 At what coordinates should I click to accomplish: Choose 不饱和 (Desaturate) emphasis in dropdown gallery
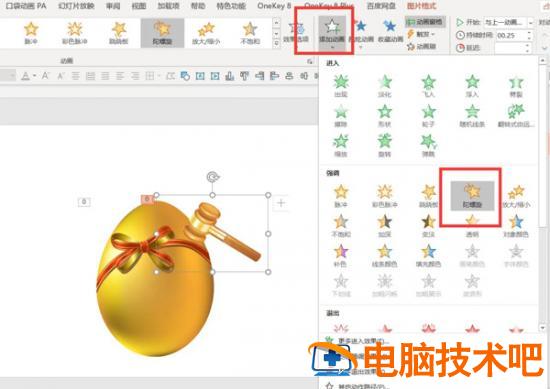click(341, 226)
